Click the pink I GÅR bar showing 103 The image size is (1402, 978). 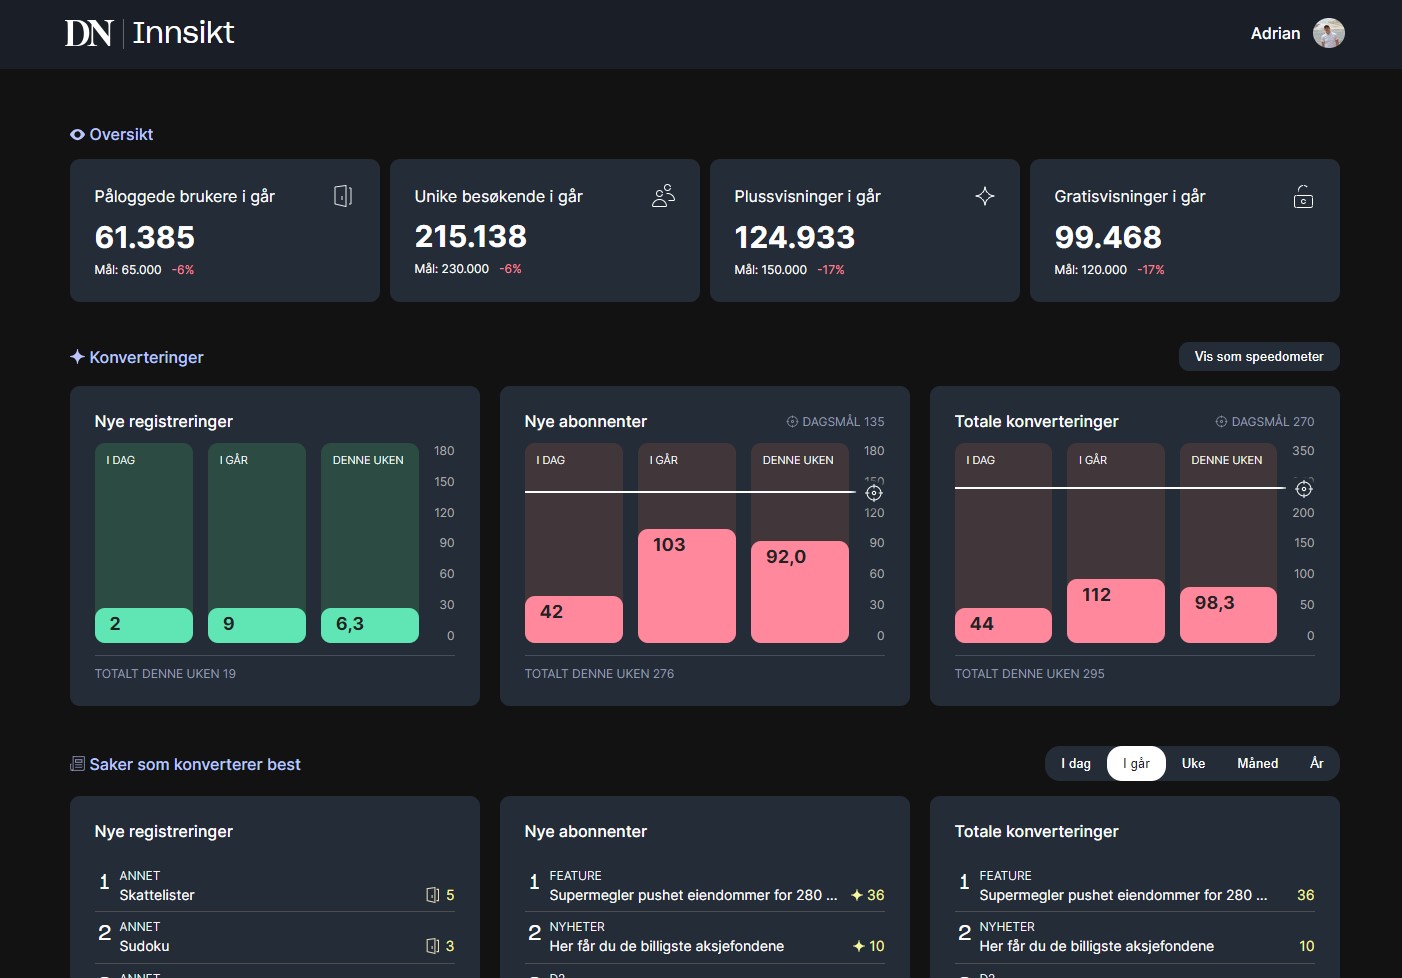click(686, 585)
